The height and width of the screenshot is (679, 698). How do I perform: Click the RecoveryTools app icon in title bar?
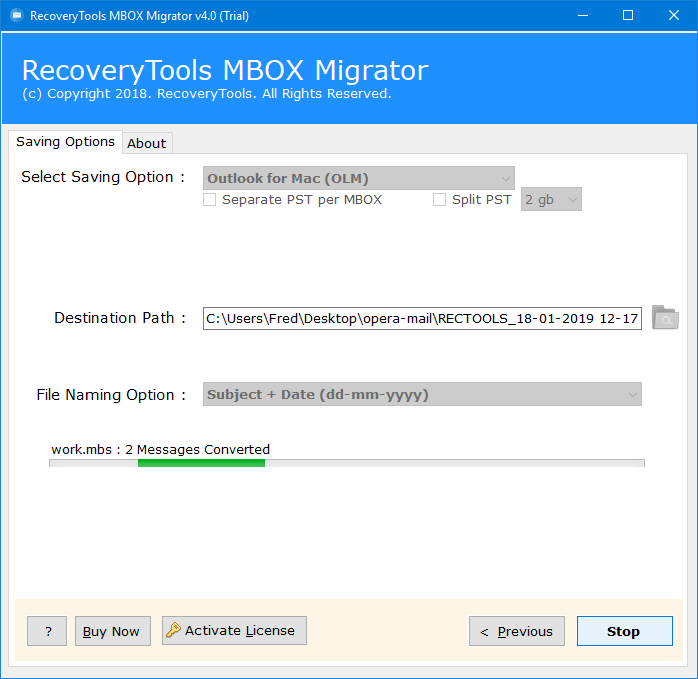pos(17,16)
